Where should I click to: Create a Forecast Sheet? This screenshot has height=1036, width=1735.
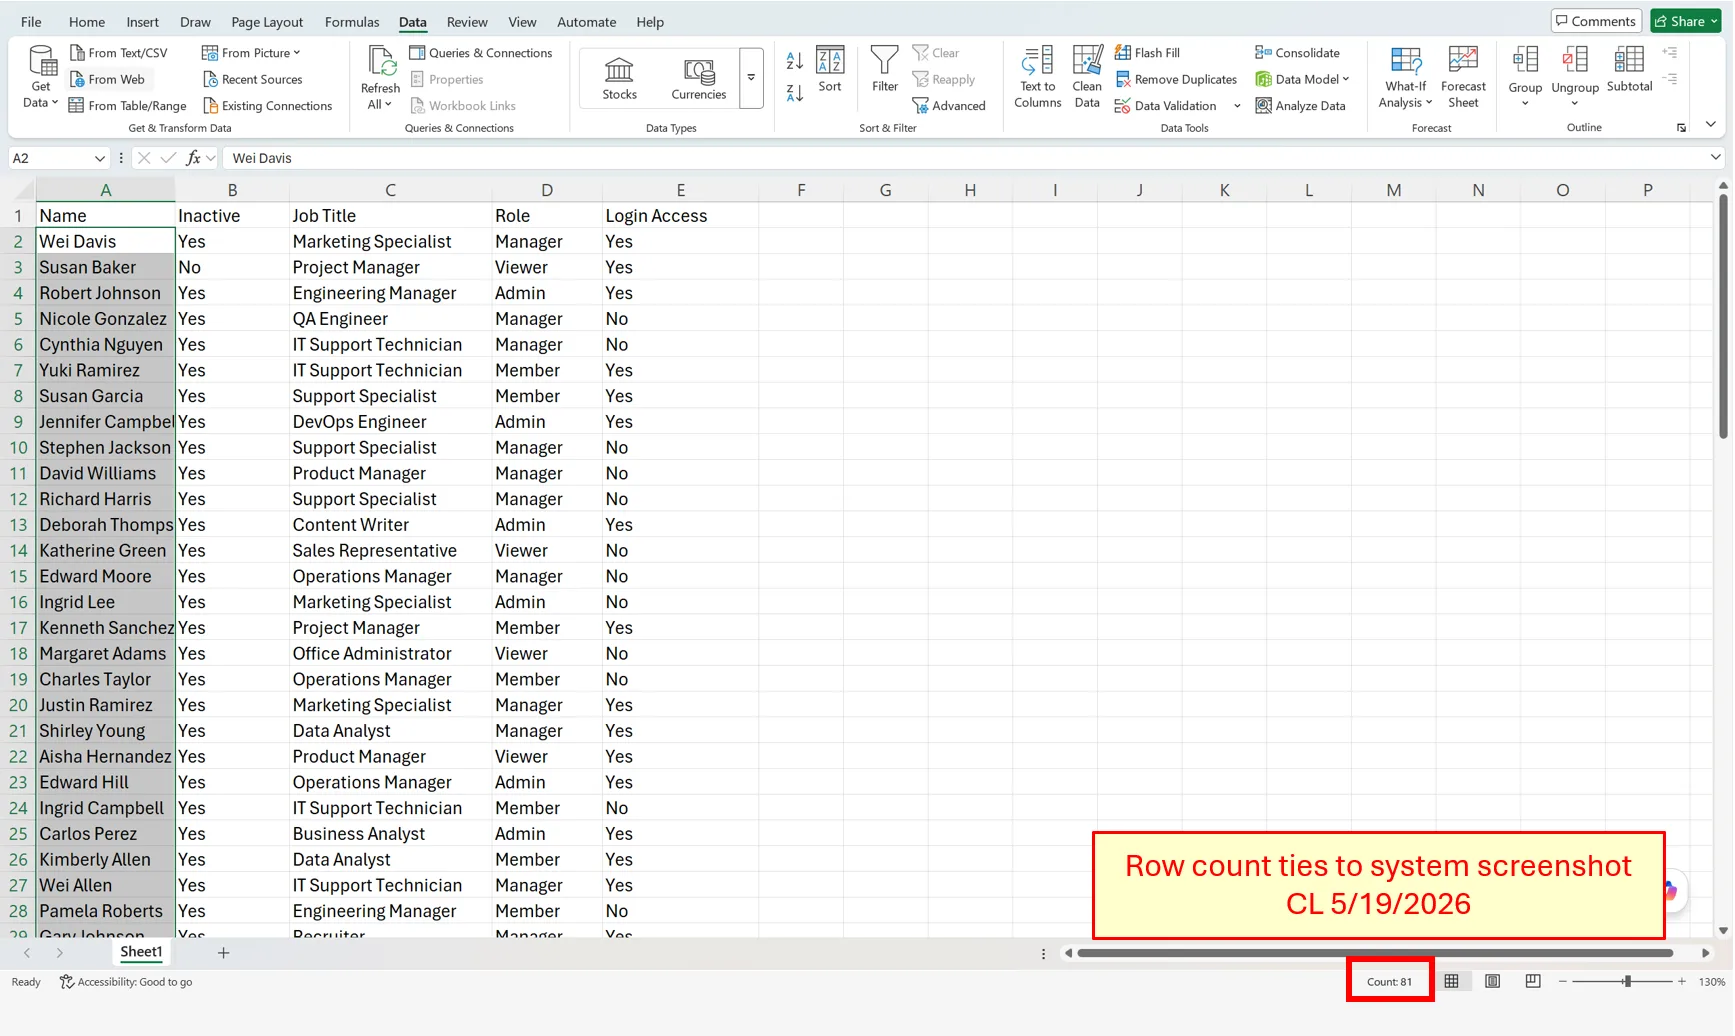pyautogui.click(x=1463, y=78)
